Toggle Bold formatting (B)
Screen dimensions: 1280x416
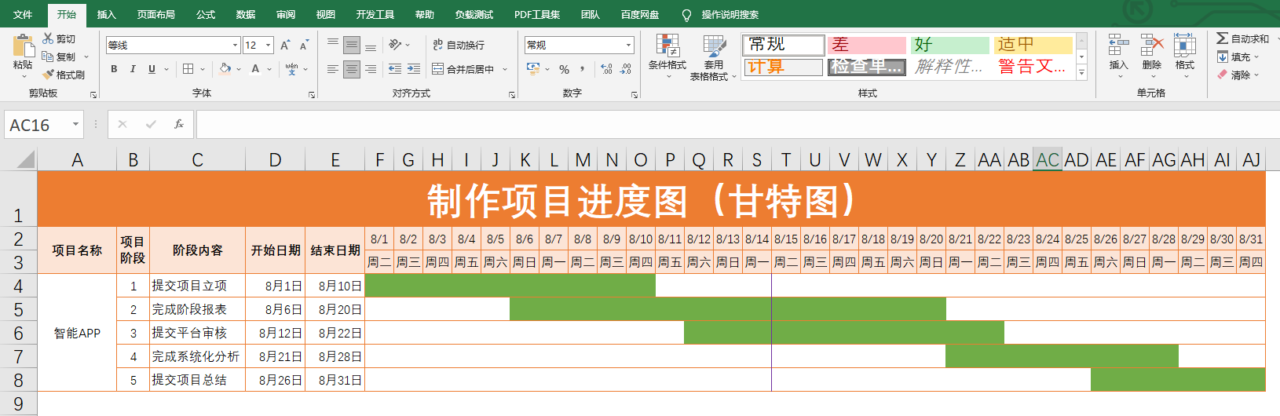click(114, 69)
